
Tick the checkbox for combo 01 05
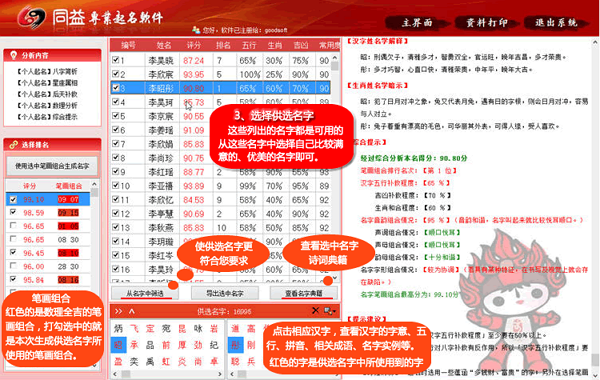pyautogui.click(x=13, y=225)
